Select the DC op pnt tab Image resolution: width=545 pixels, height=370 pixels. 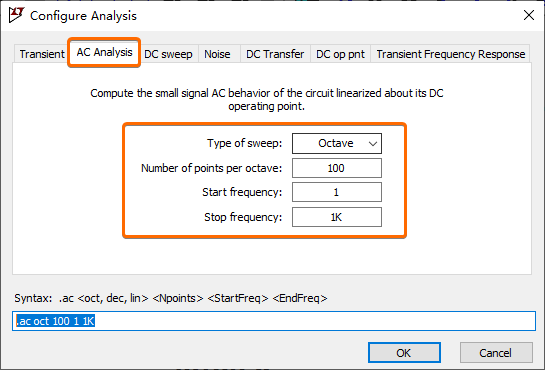point(340,54)
